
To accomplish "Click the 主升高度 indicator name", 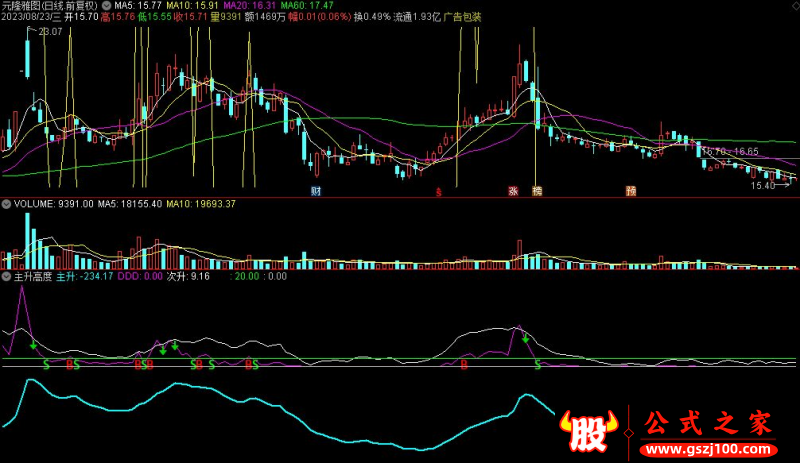I will pyautogui.click(x=33, y=277).
